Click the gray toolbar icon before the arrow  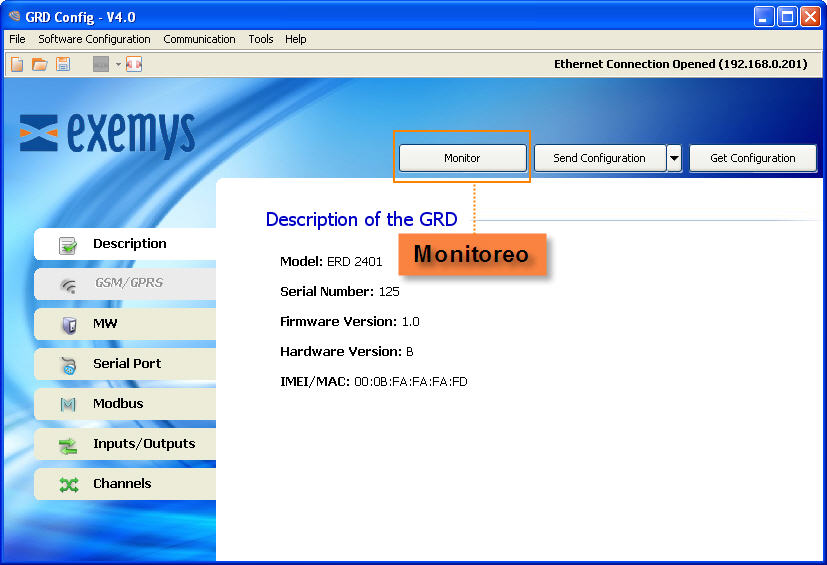point(101,64)
